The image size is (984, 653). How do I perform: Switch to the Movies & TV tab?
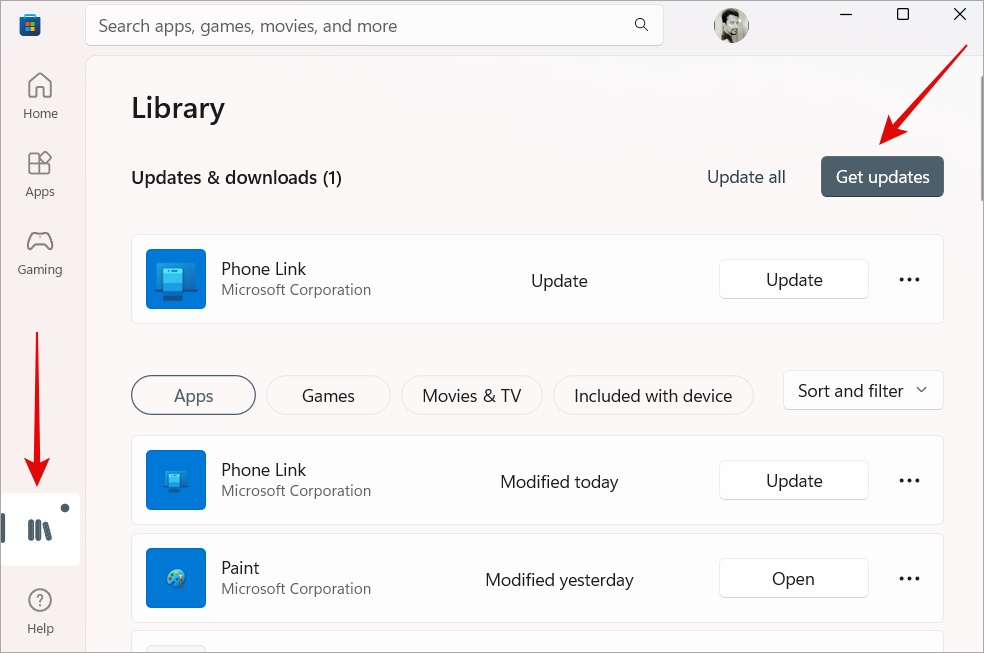click(472, 396)
